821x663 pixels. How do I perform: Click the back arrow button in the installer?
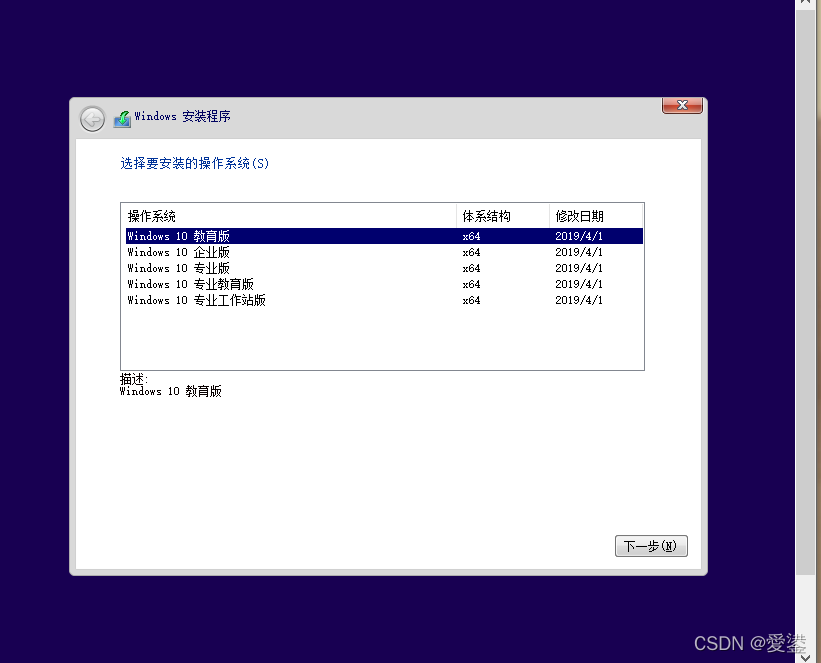[93, 119]
